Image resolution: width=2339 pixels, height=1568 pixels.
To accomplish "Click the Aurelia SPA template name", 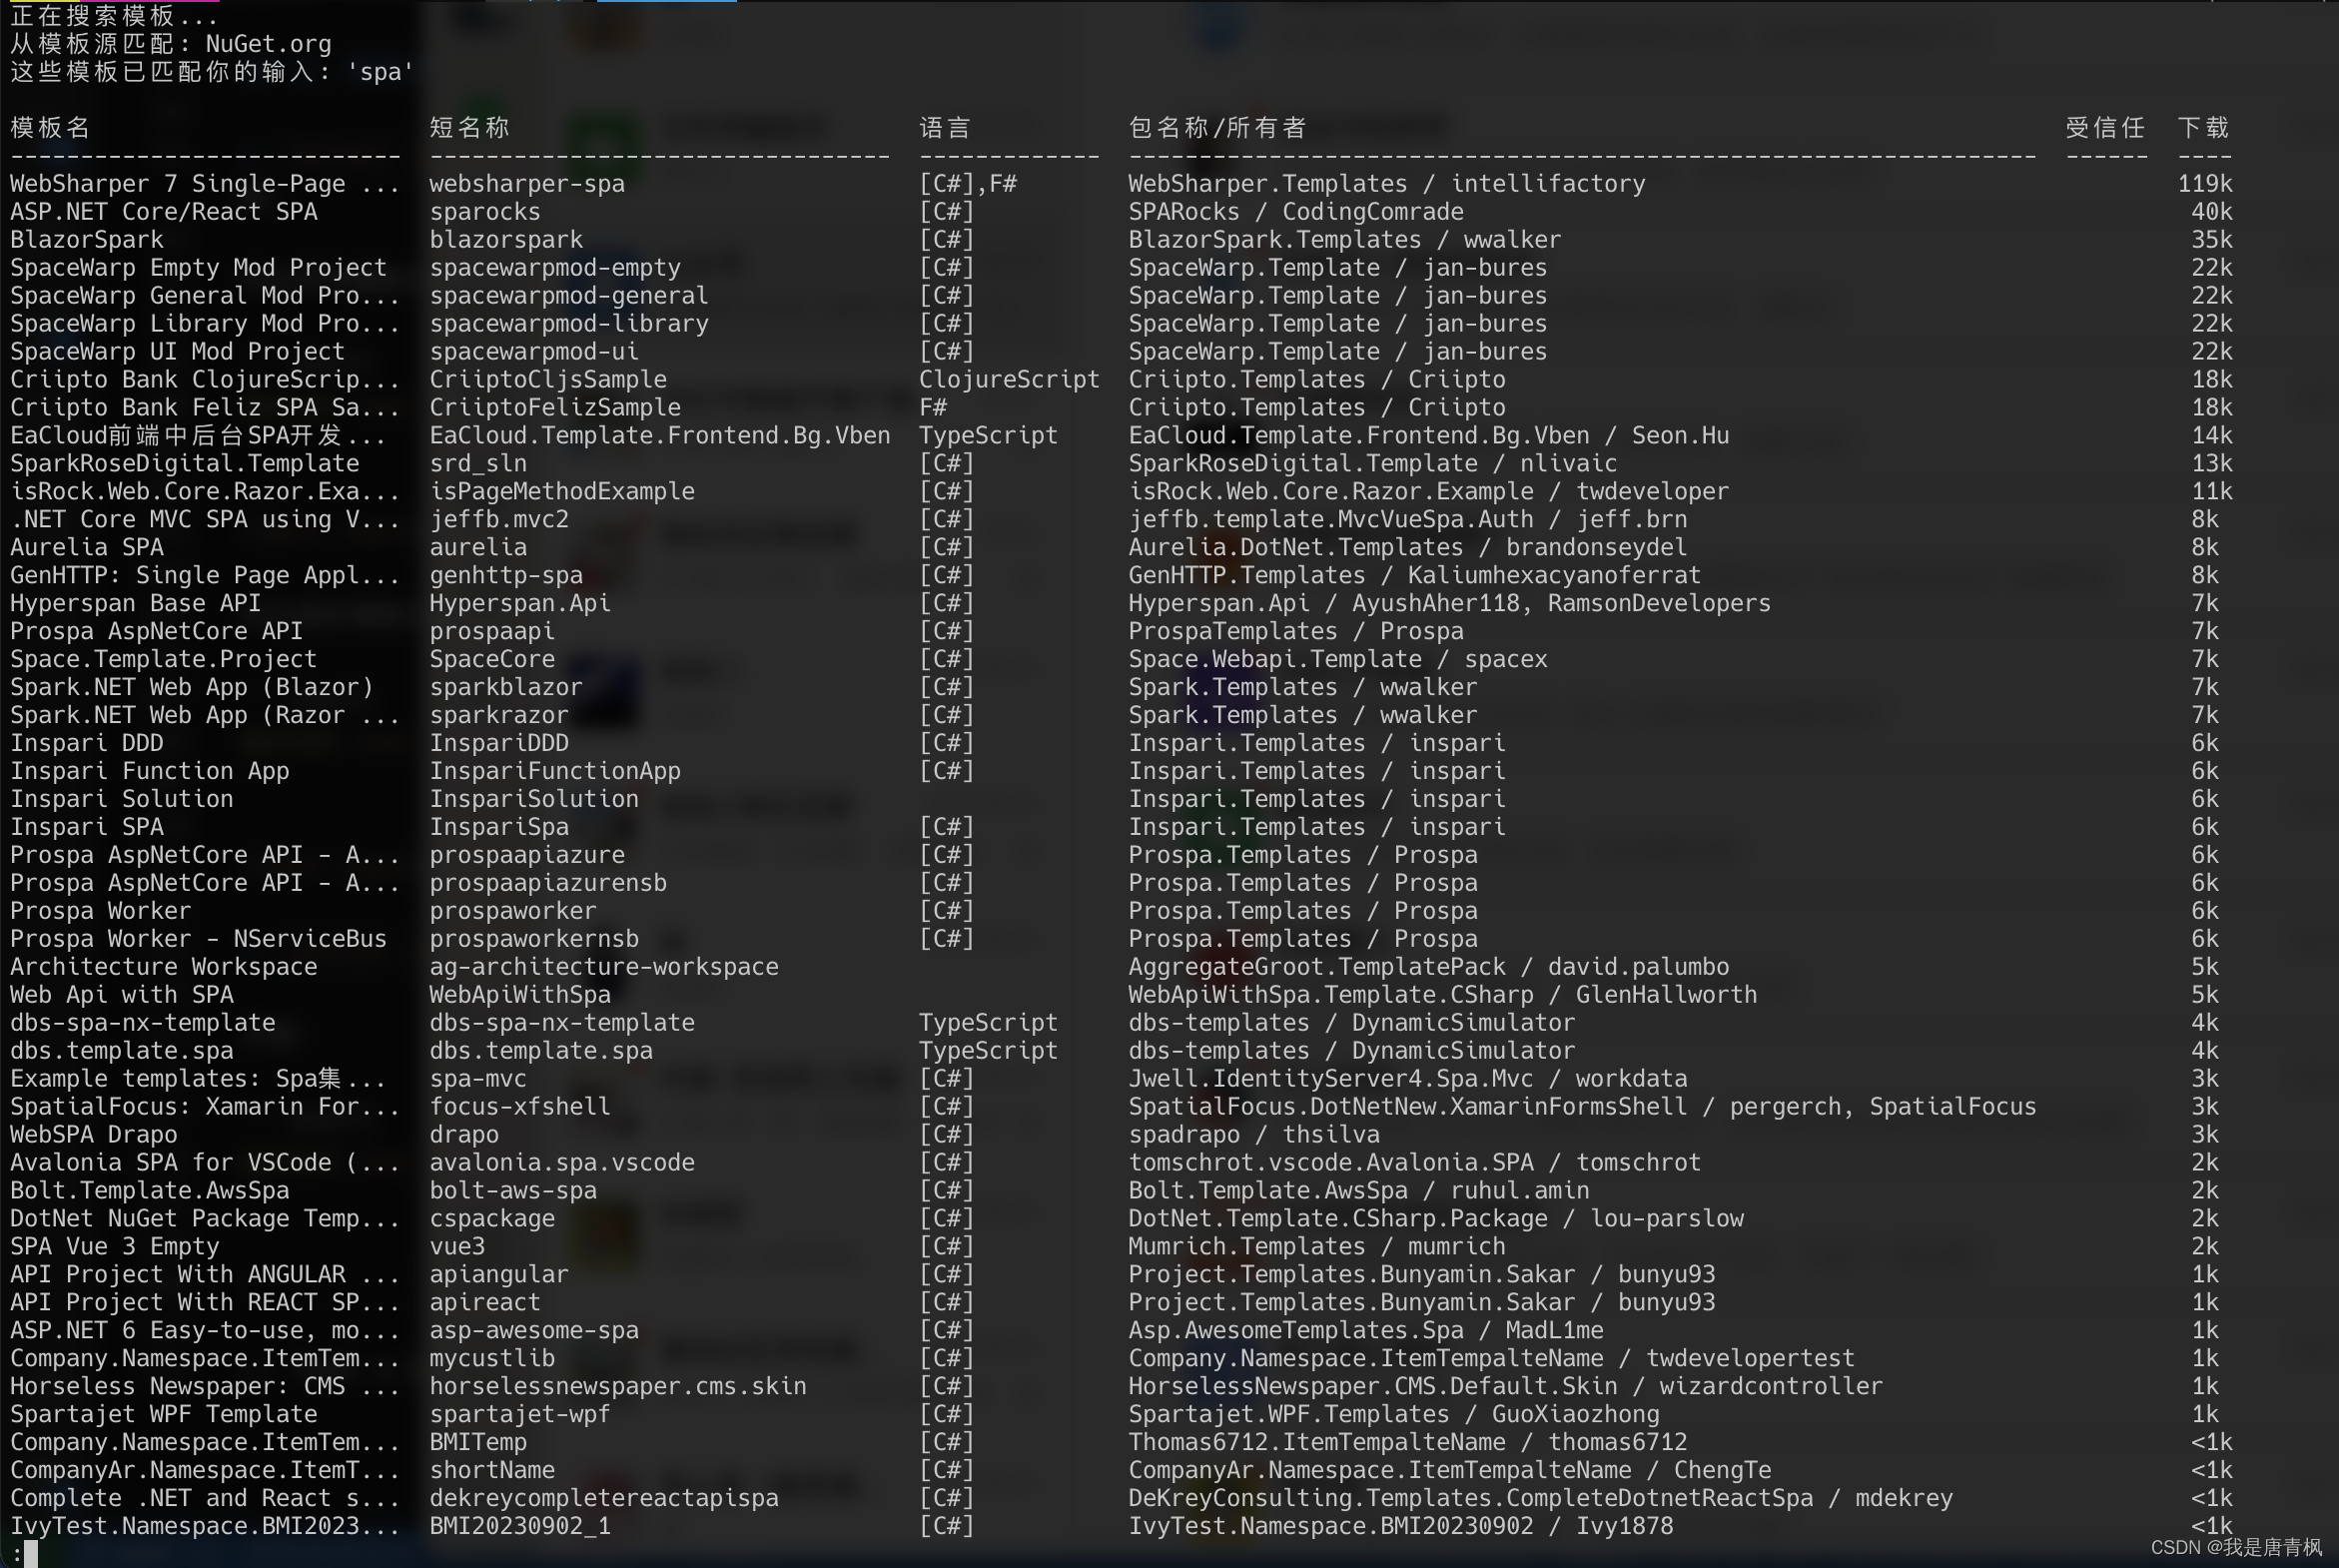I will coord(87,548).
